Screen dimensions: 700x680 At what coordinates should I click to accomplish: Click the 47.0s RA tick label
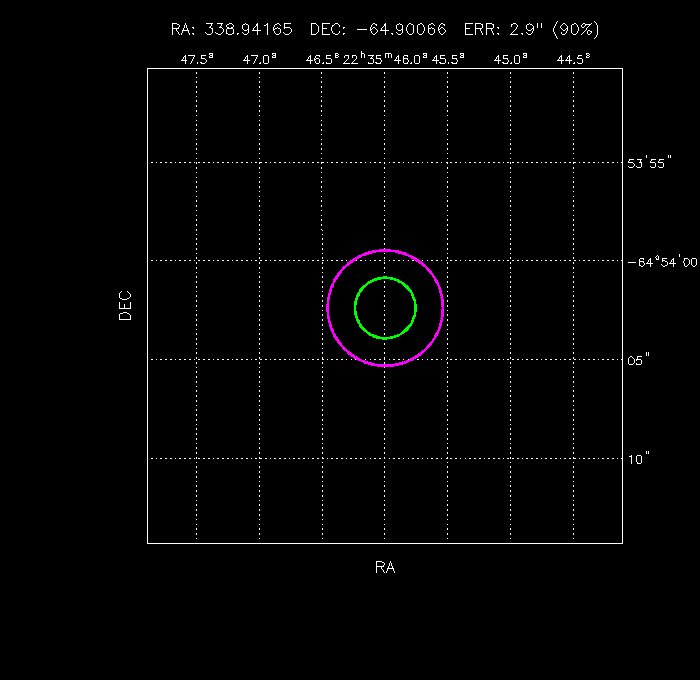tap(259, 59)
